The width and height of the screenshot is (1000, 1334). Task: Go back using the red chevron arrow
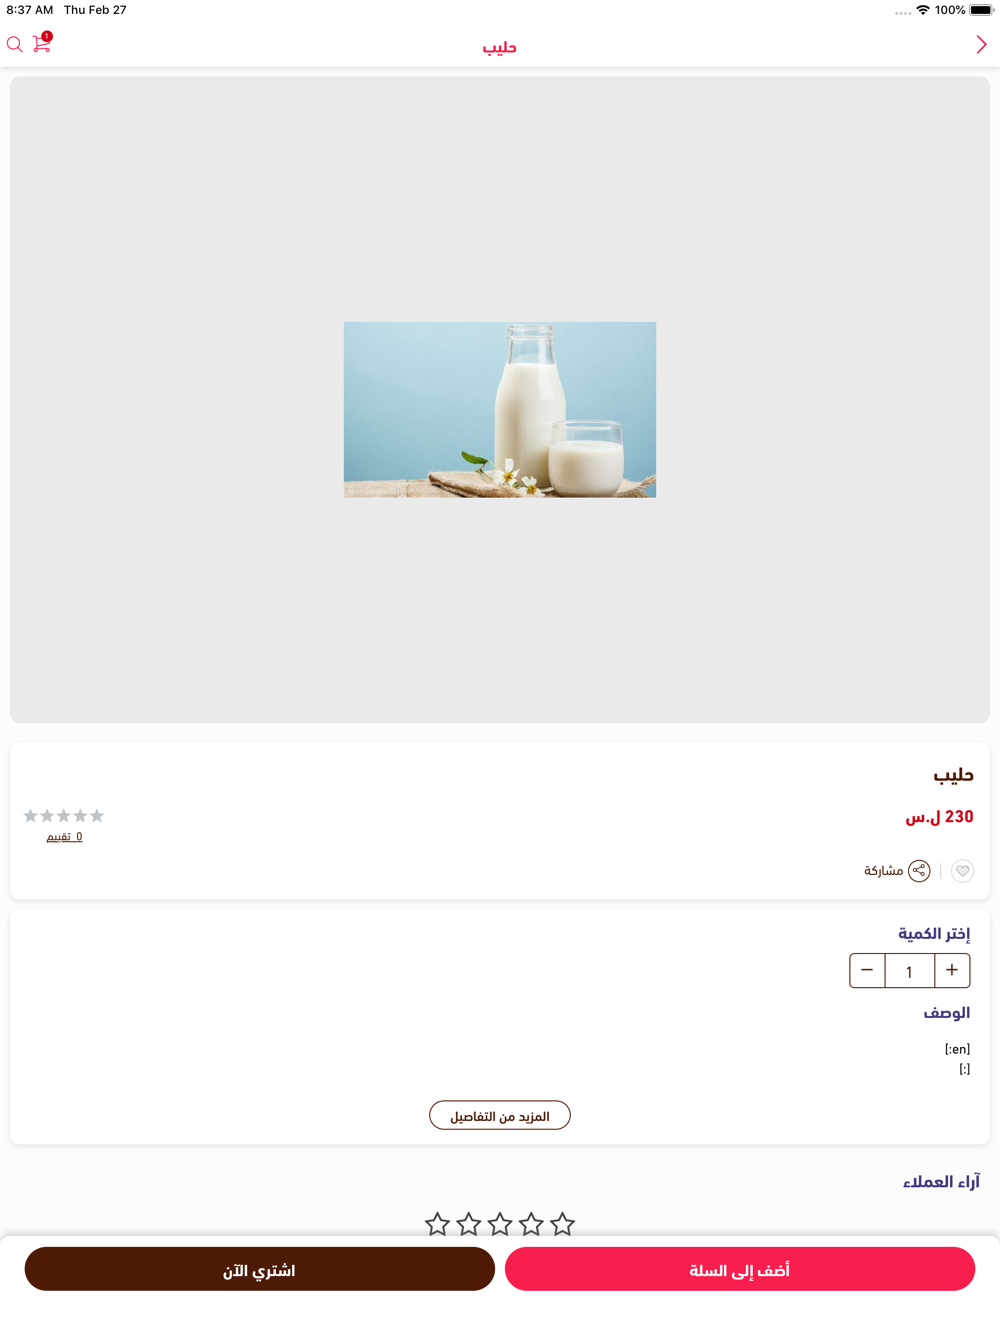pos(981,44)
